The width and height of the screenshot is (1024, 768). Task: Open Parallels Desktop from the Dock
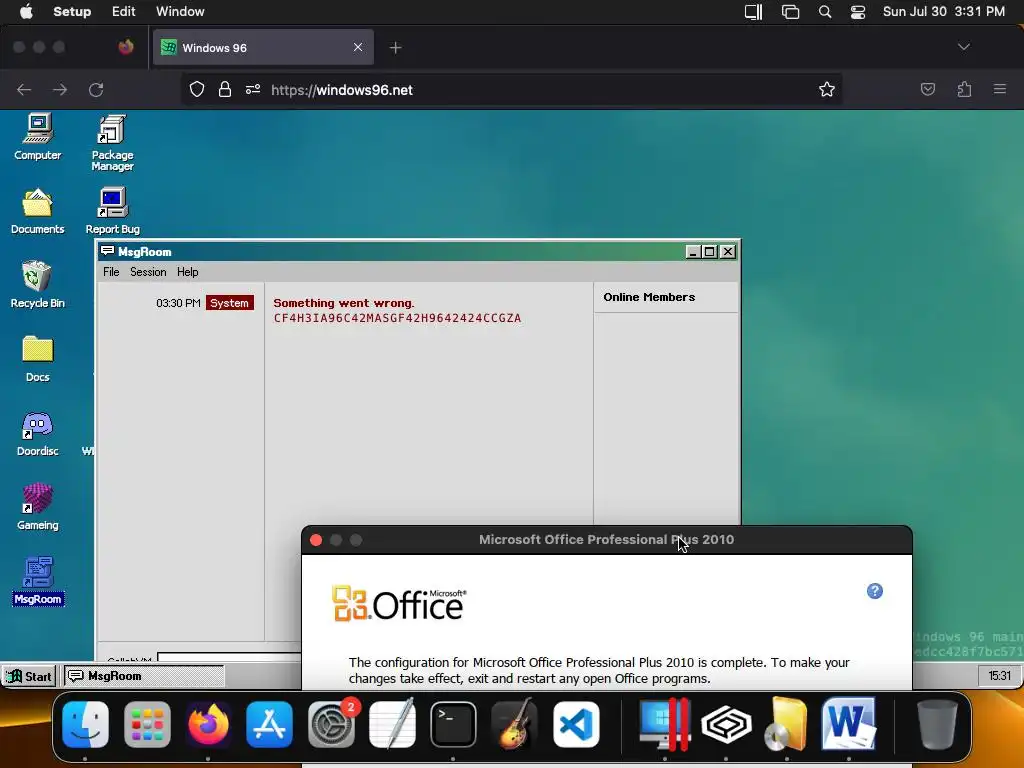[665, 724]
